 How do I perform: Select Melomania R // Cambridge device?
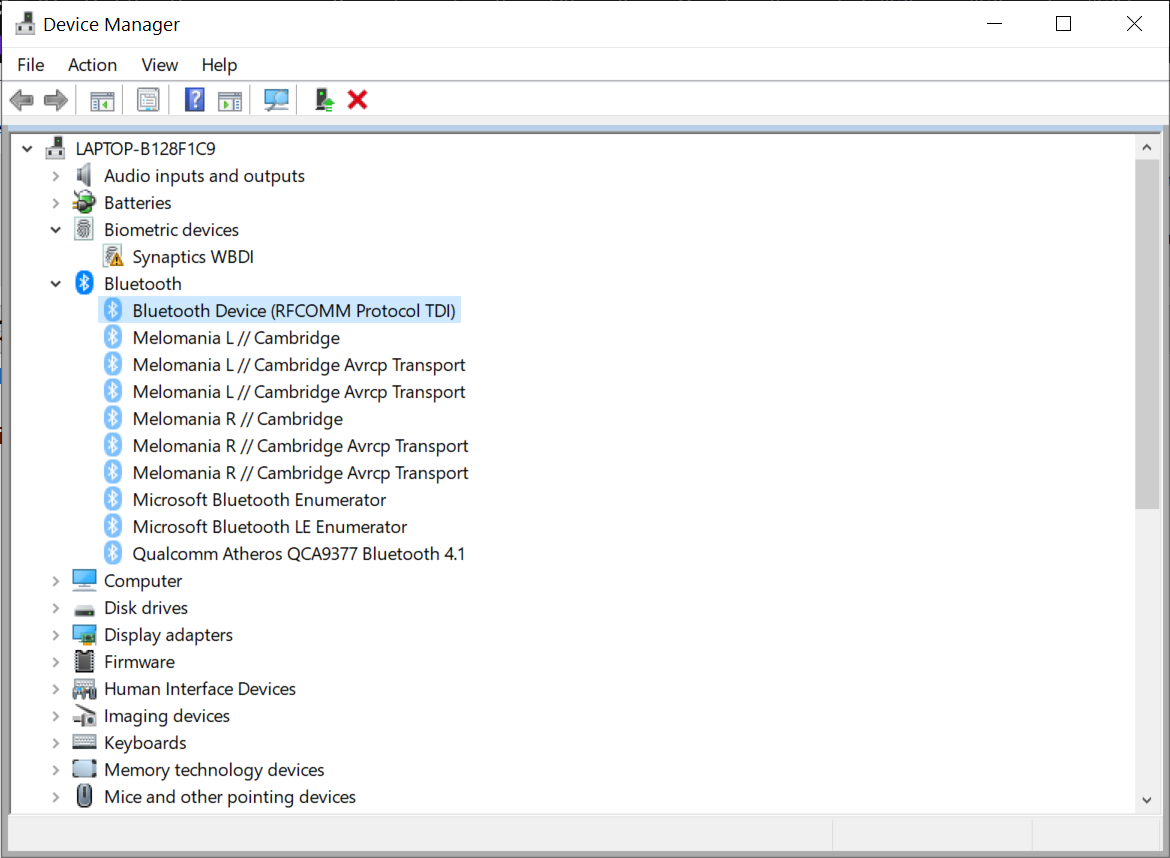[237, 419]
